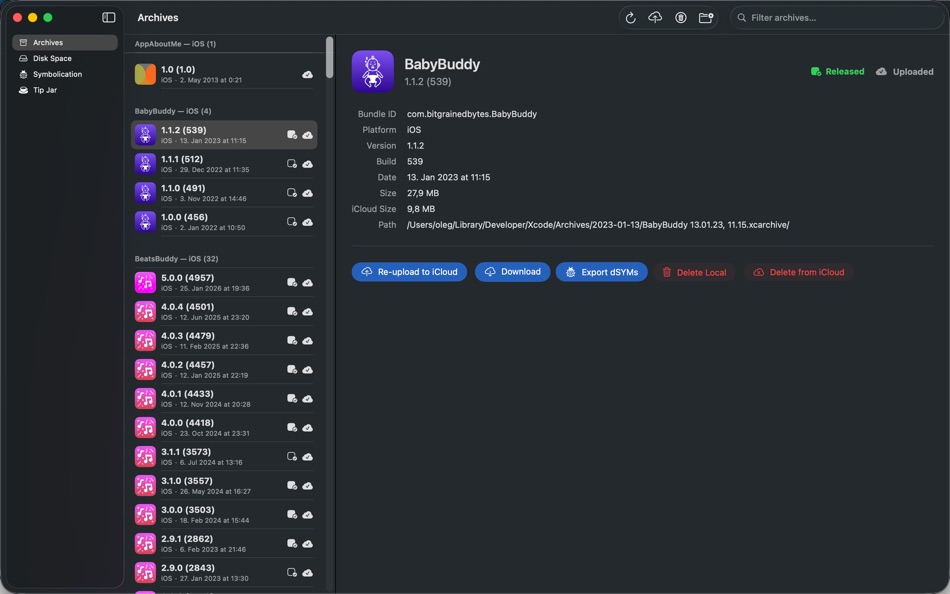Select the BeatsBuddy 4.0.4 (4501) archive
This screenshot has height=594, width=950.
tap(224, 312)
